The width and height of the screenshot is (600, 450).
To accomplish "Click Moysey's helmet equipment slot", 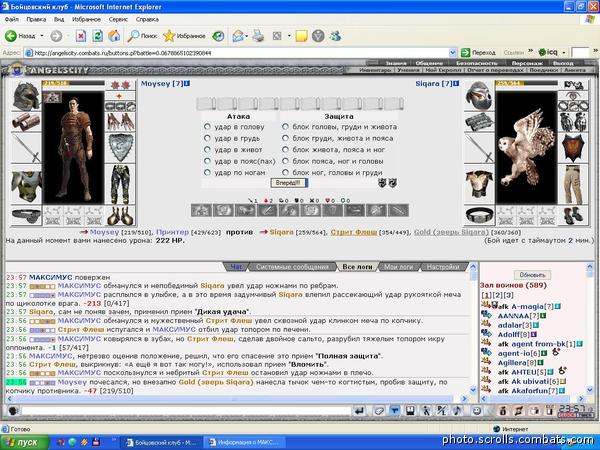I will pyautogui.click(x=26, y=96).
